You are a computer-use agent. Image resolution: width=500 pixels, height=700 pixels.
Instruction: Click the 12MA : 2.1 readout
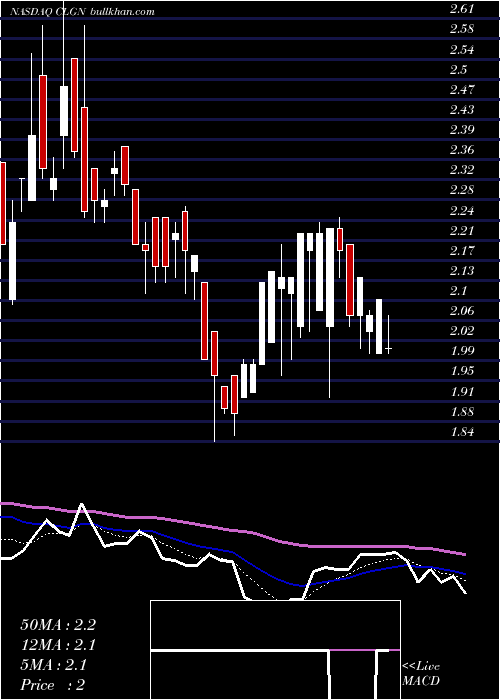click(x=58, y=645)
